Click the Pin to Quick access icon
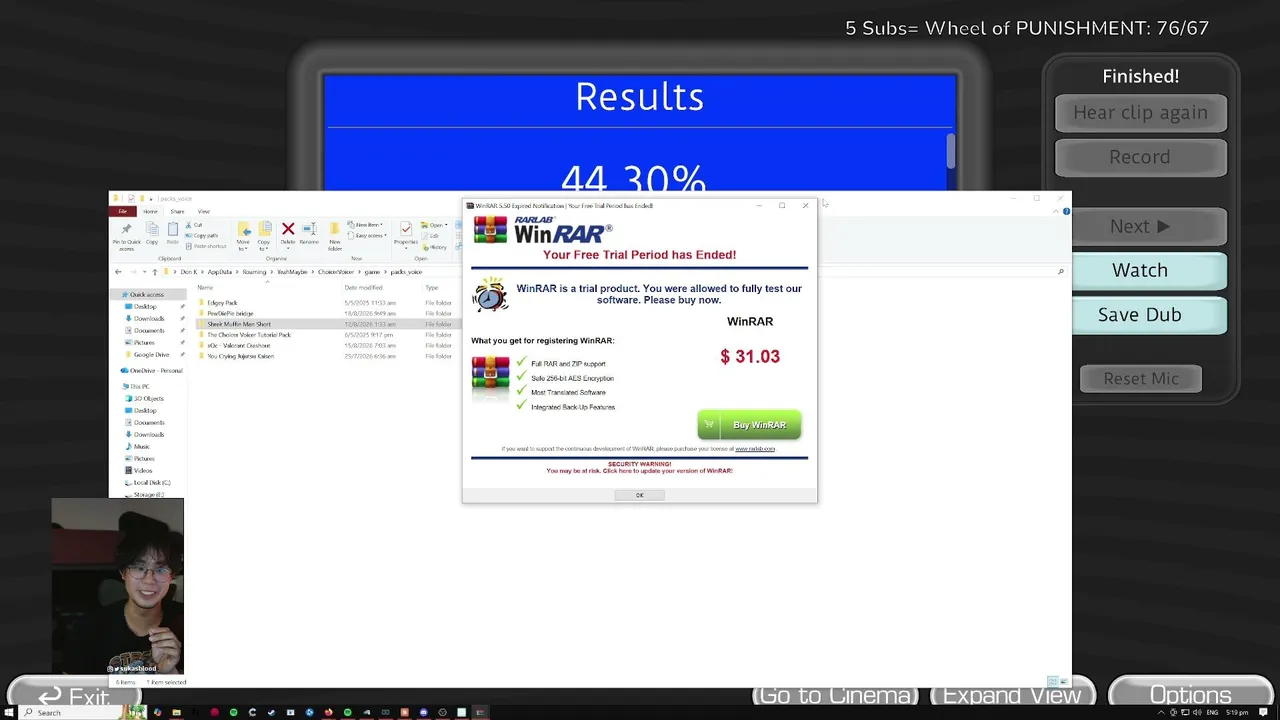This screenshot has width=1280, height=720. 126,236
